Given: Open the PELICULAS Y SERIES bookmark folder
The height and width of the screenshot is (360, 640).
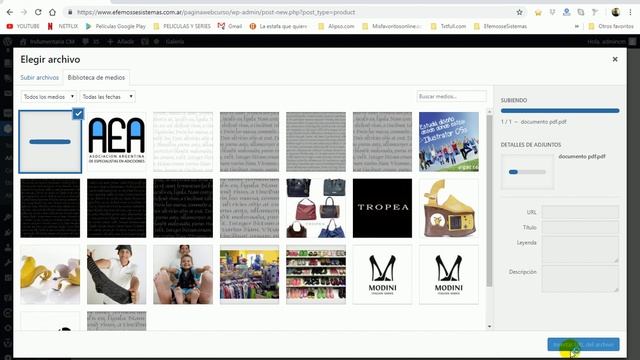Looking at the screenshot, I should (182, 26).
